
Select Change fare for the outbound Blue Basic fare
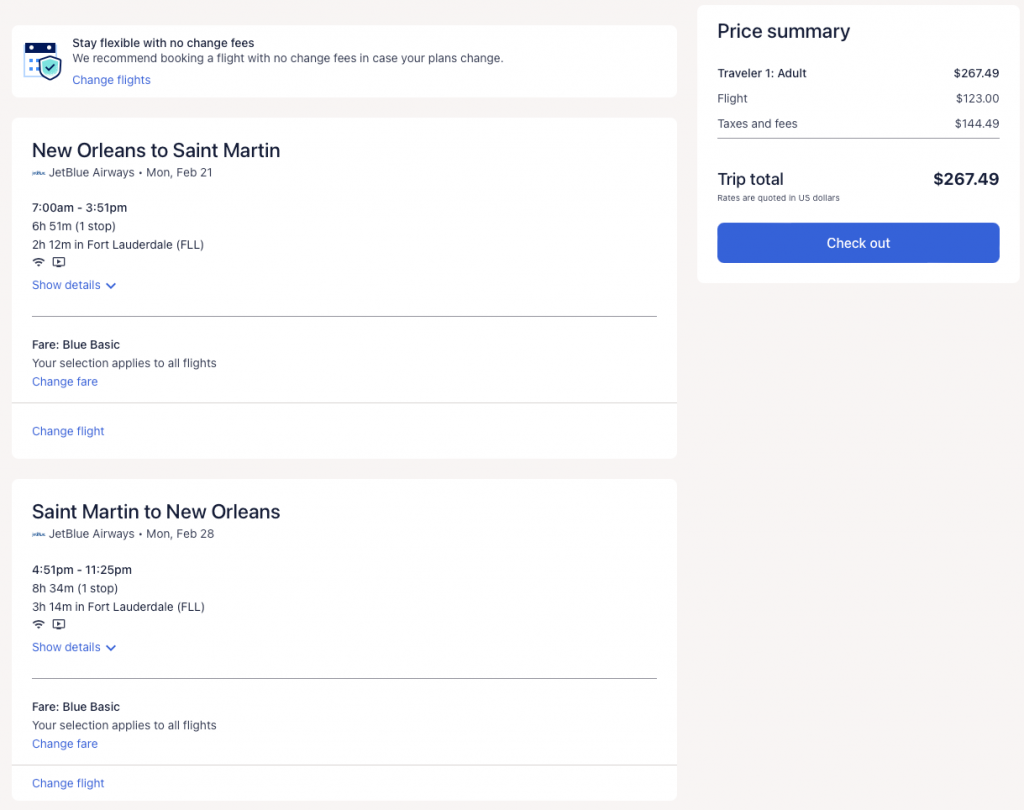[x=65, y=382]
